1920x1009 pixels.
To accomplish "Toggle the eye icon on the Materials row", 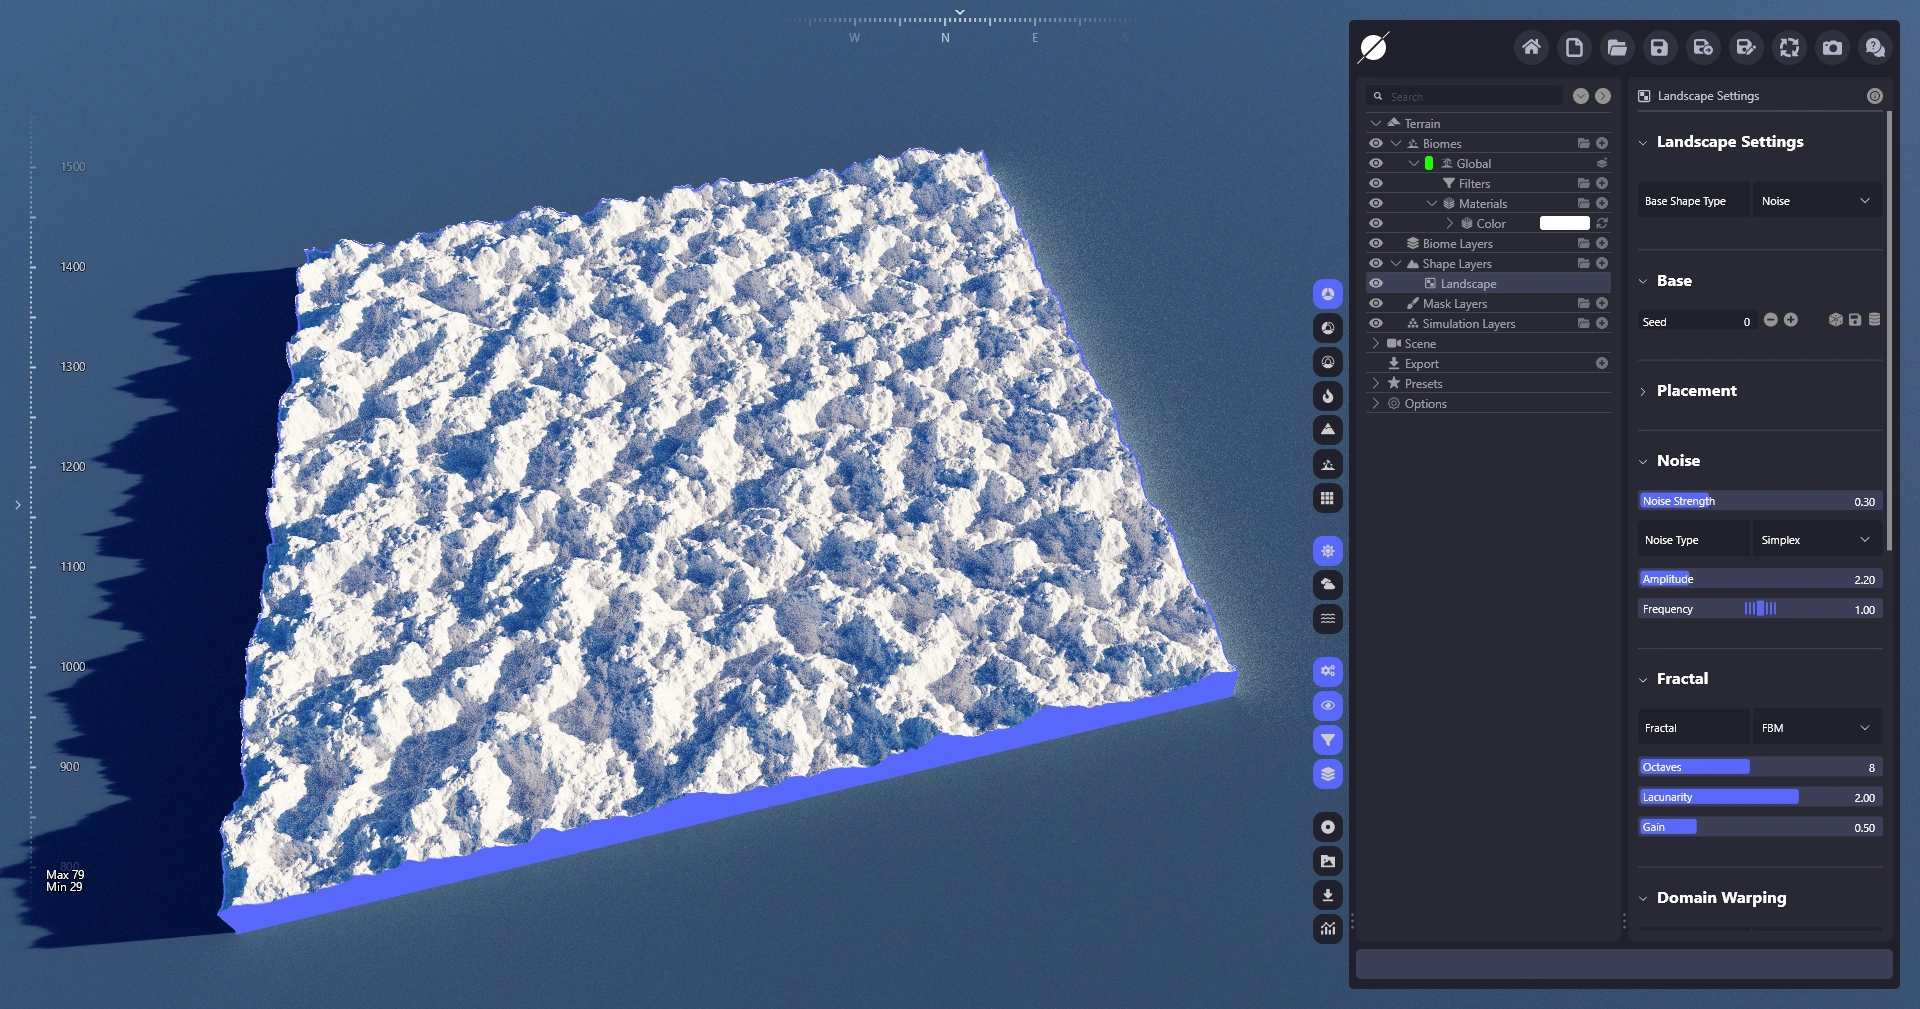I will tap(1376, 203).
